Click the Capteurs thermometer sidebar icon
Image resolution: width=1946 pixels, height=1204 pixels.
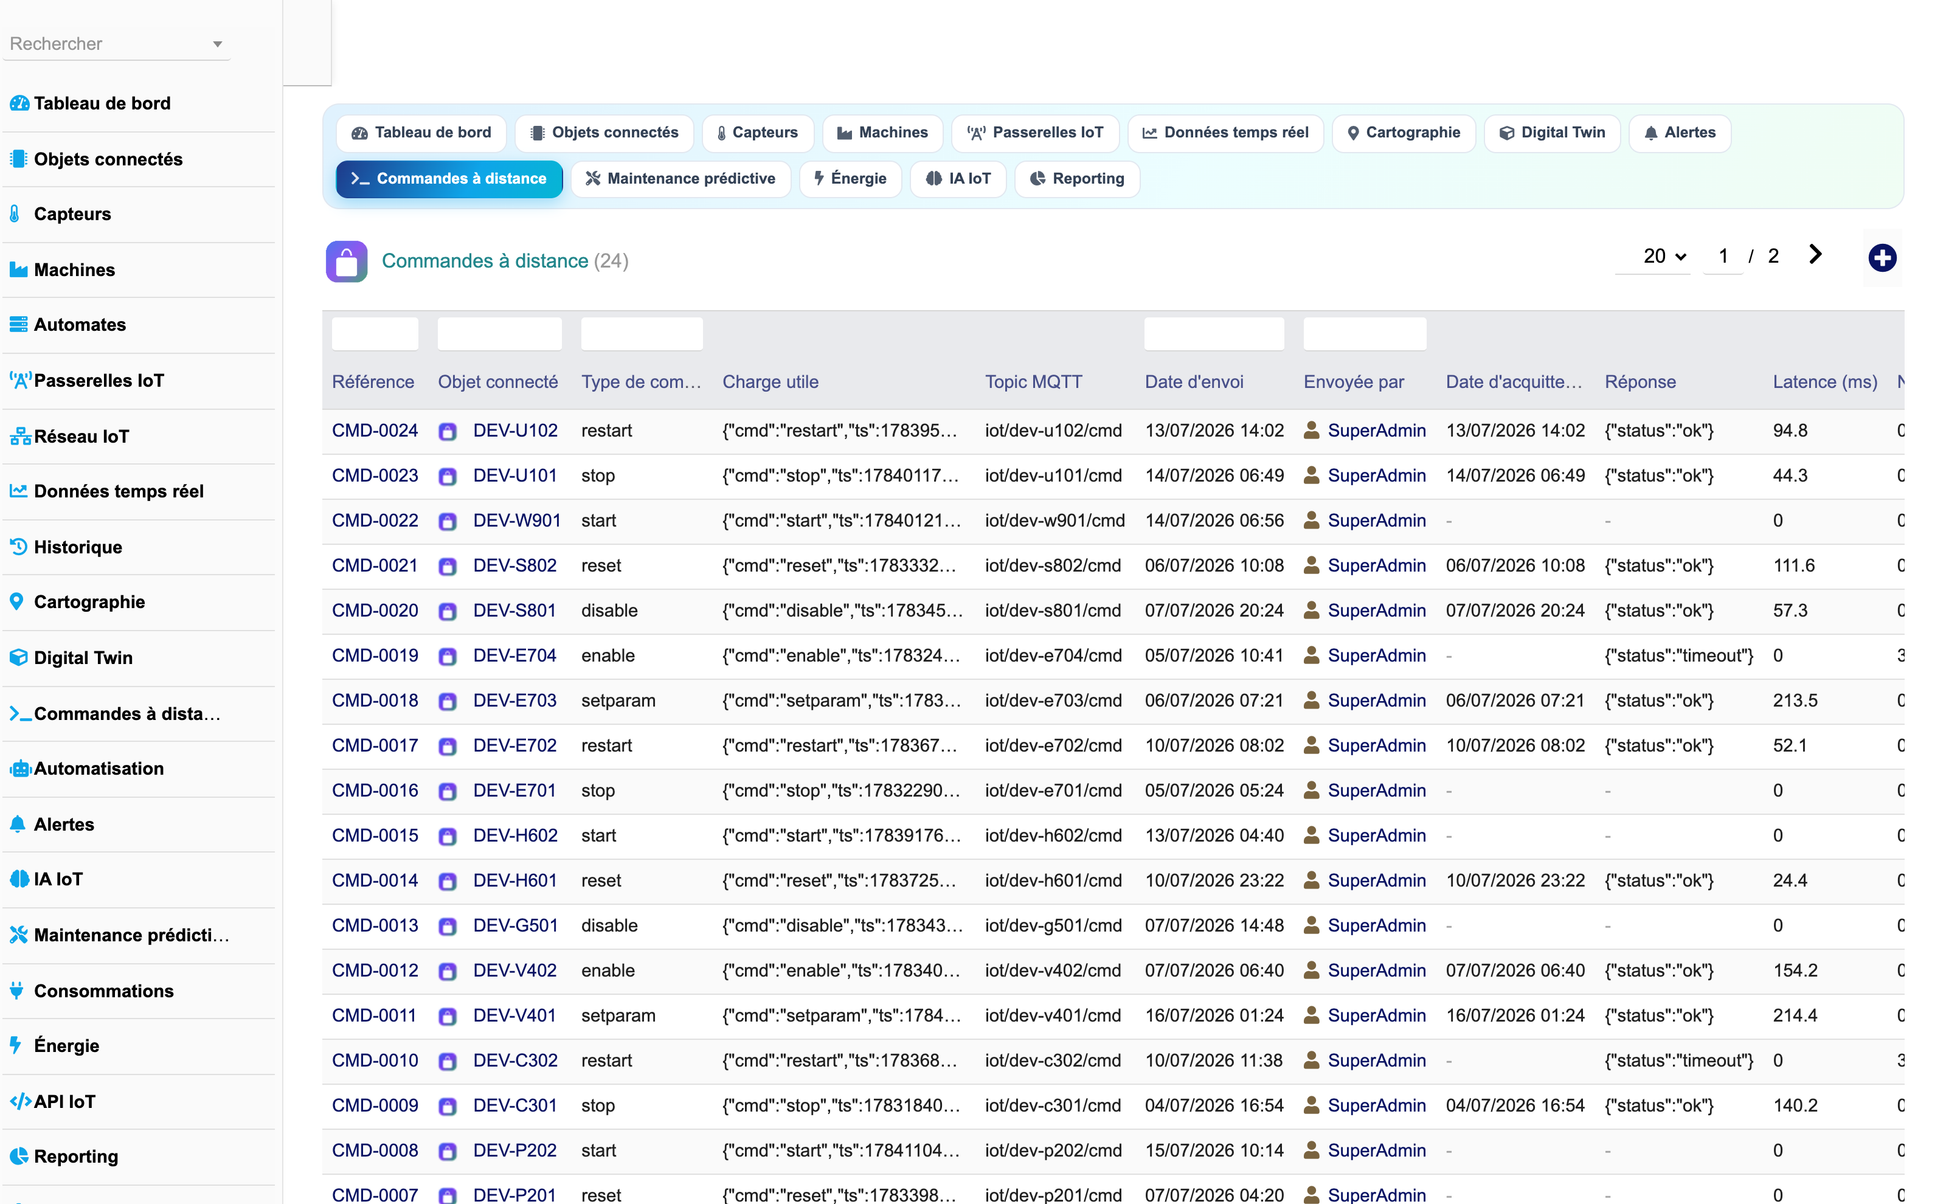[x=15, y=214]
